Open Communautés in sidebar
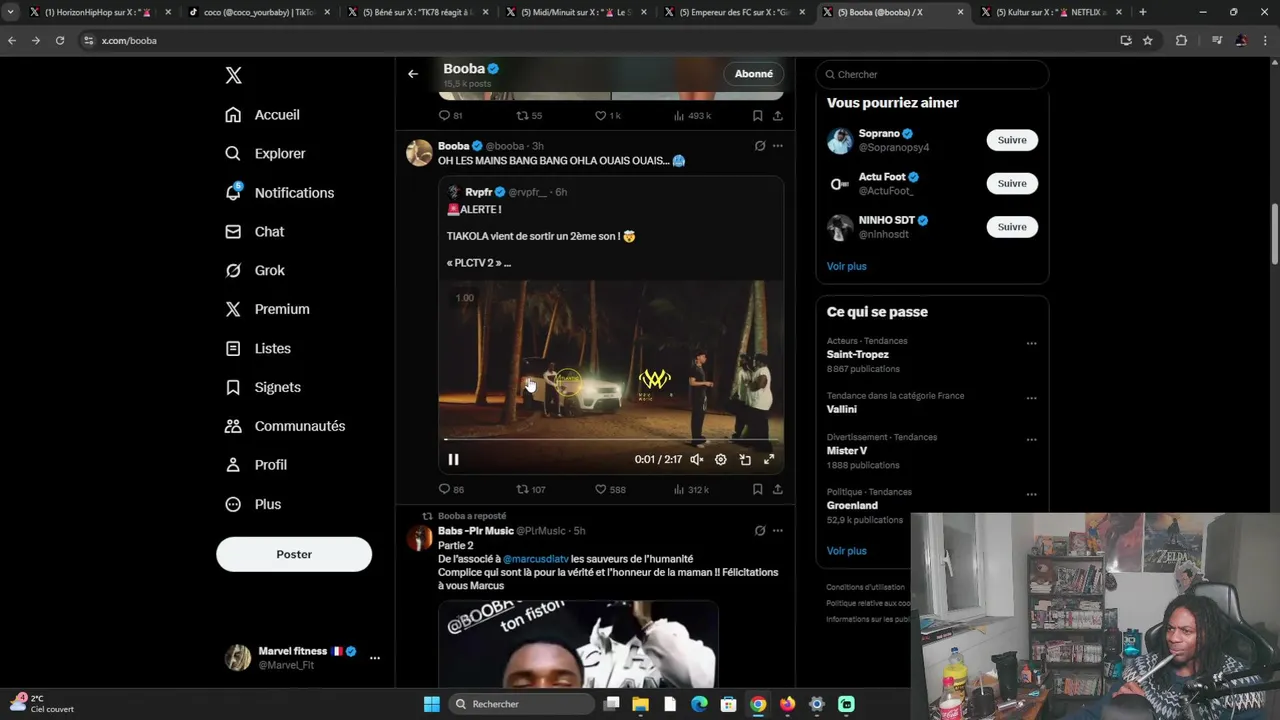Viewport: 1280px width, 720px height. coord(286,426)
